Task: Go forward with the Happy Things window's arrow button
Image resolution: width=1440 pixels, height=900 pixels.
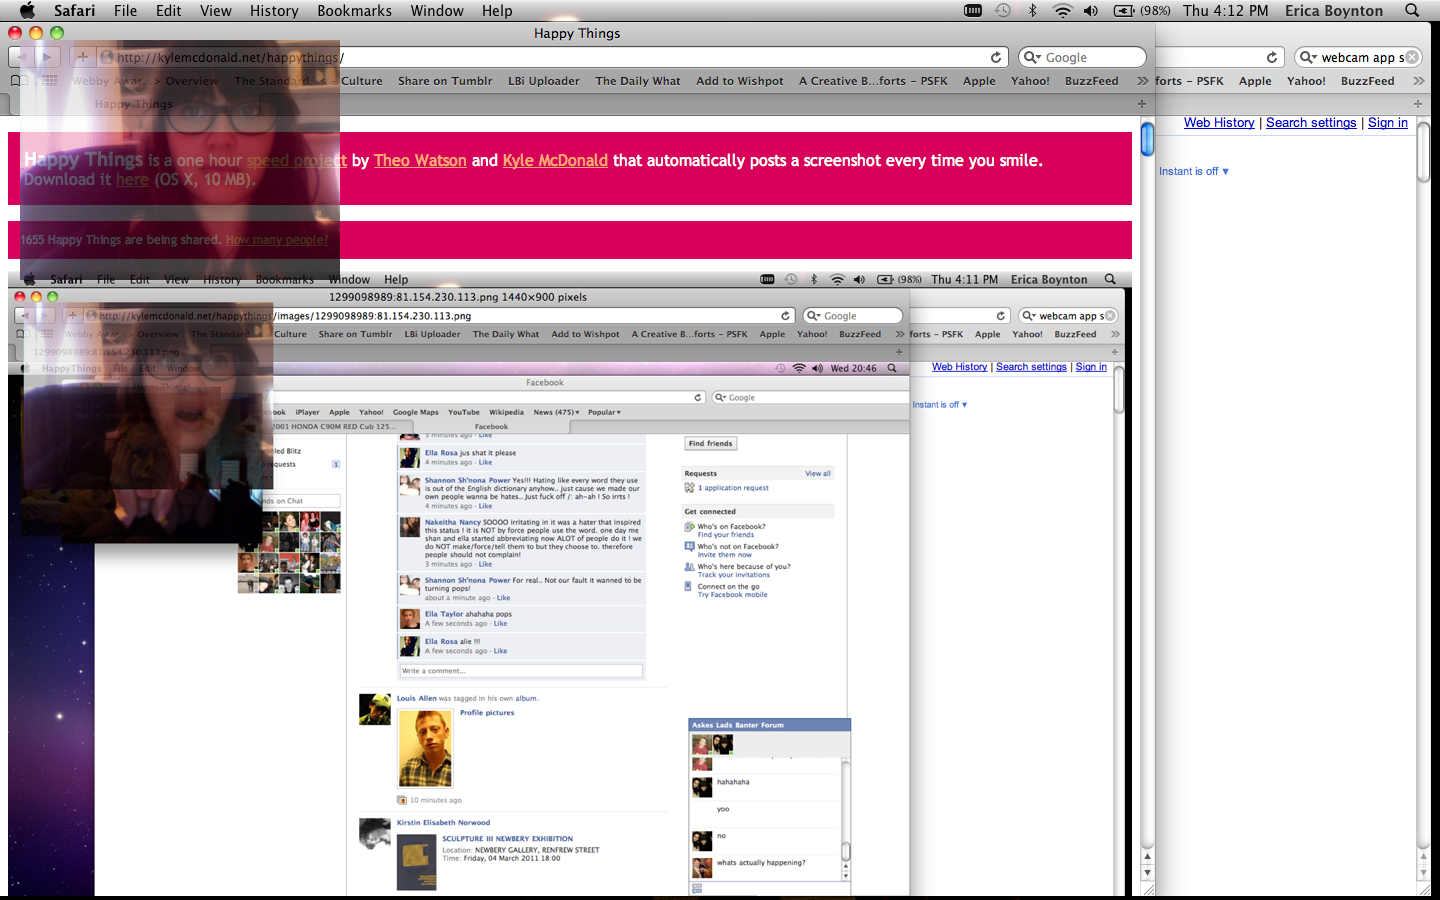Action: click(x=46, y=57)
